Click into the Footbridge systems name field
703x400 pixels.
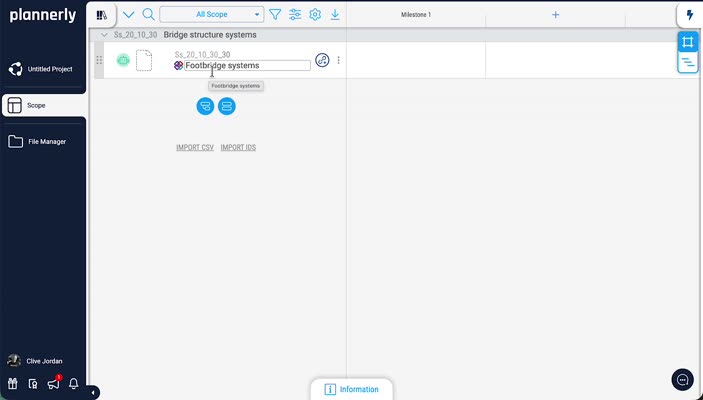[x=247, y=65]
